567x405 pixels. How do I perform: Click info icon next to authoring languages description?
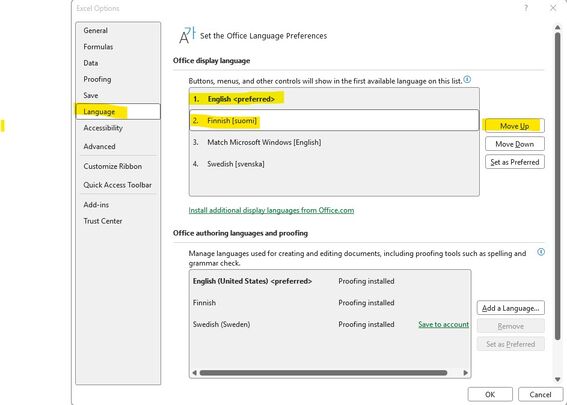click(x=541, y=252)
